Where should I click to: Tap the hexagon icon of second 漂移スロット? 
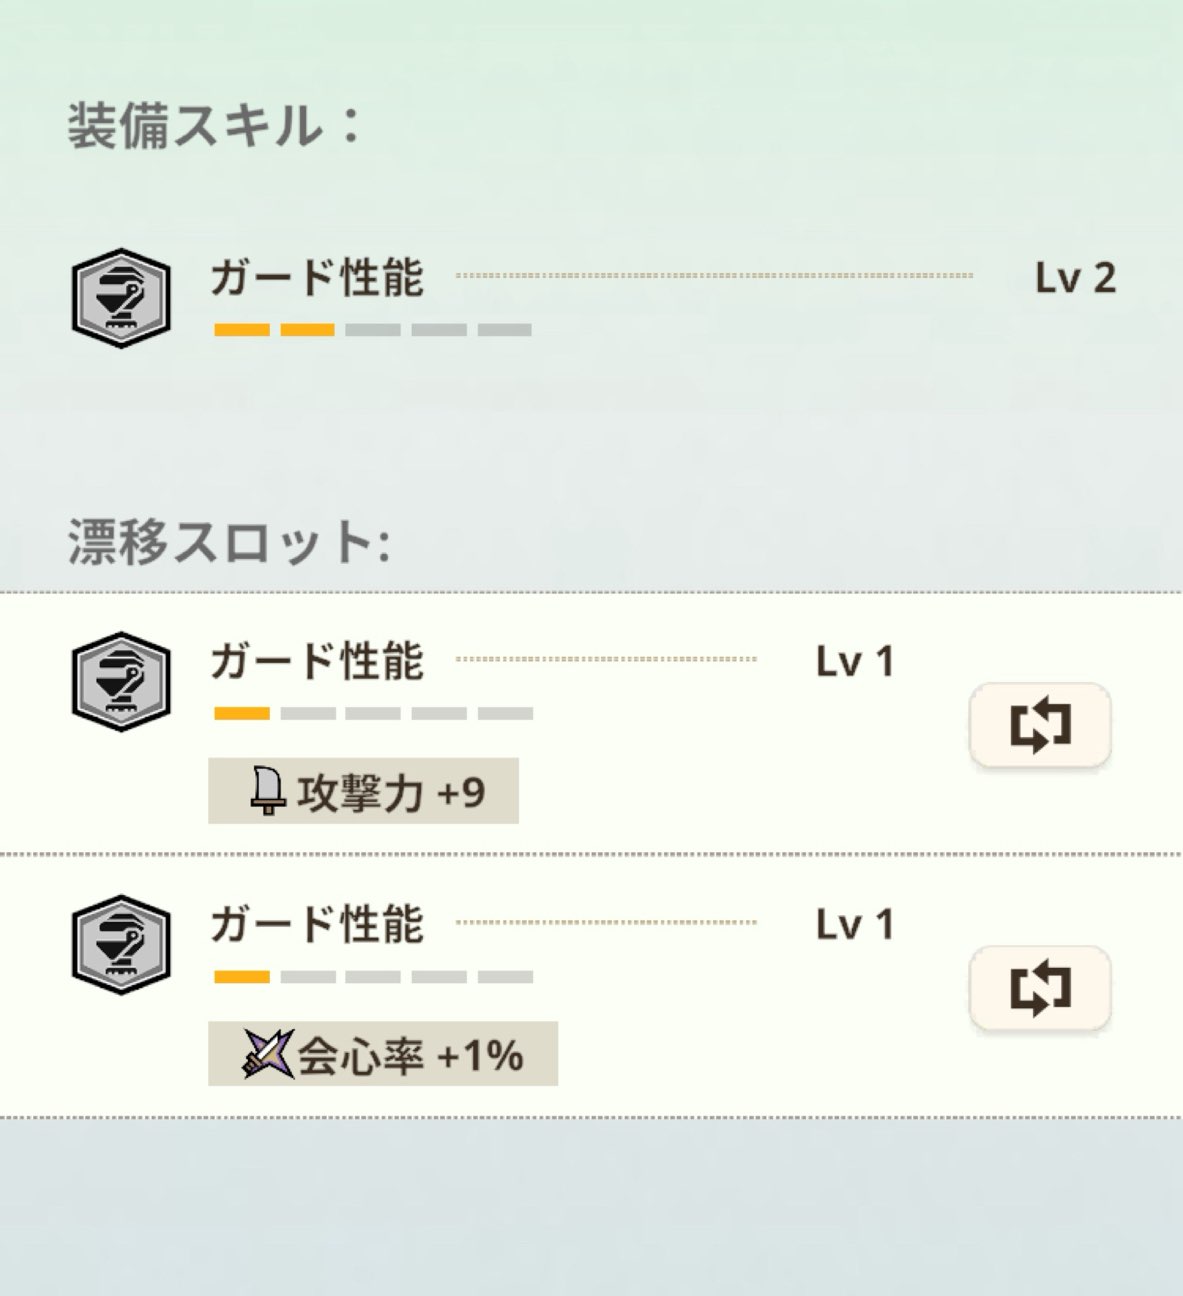(121, 945)
